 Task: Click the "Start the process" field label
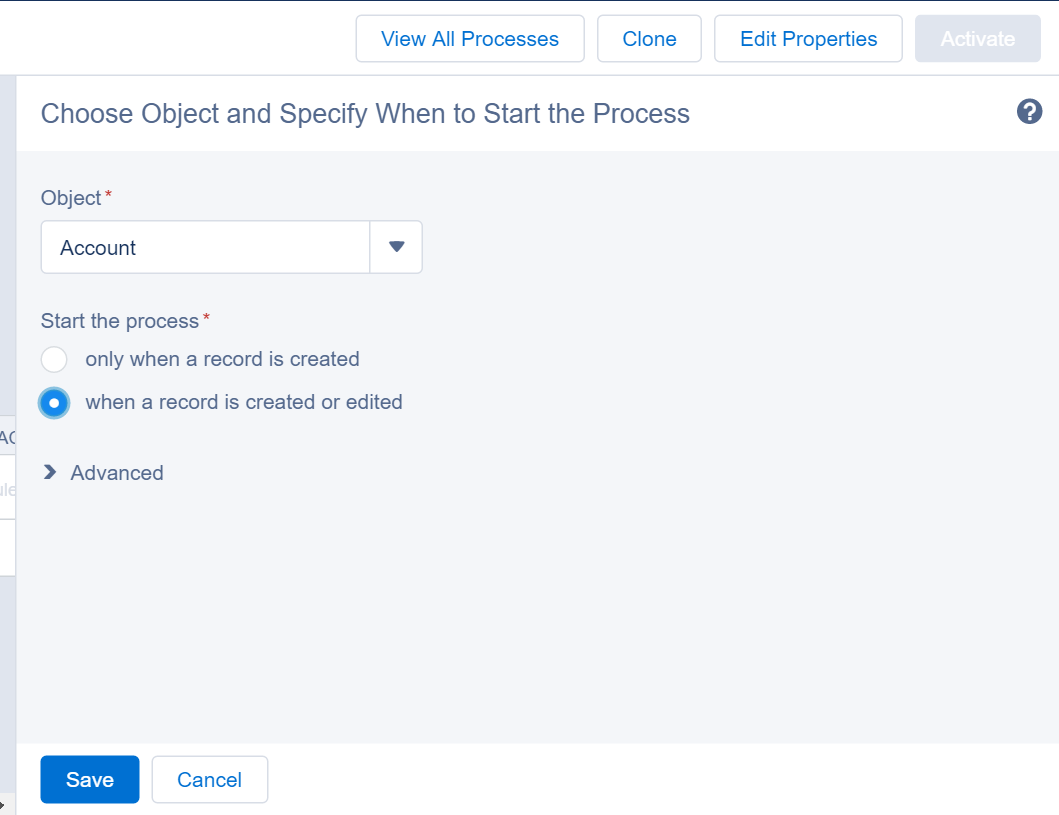point(120,321)
